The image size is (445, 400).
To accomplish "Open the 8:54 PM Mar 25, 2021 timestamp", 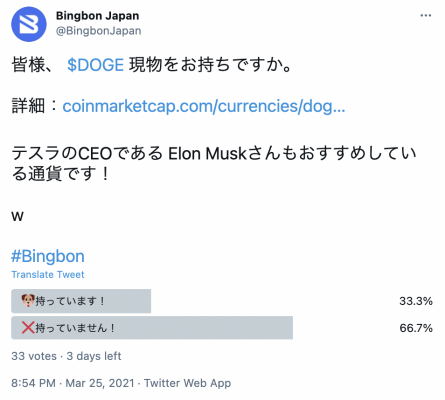I will (x=73, y=383).
